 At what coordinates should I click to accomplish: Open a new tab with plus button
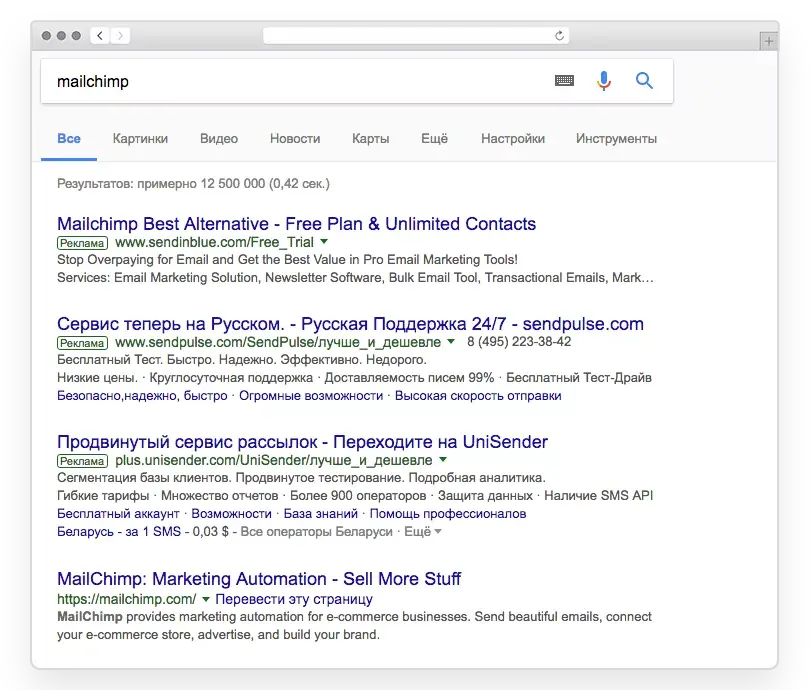pos(768,41)
